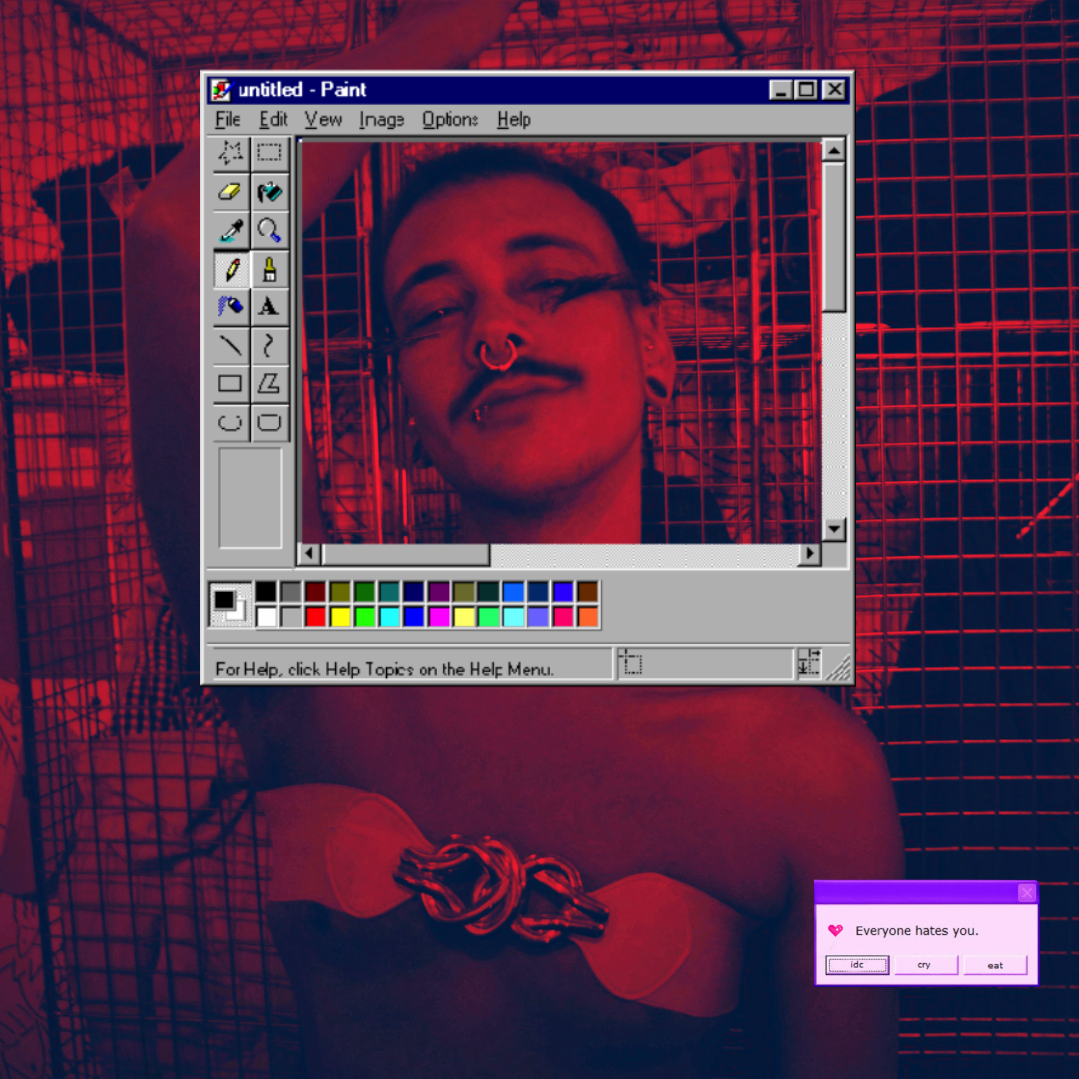The height and width of the screenshot is (1079, 1079).
Task: Click the vertical scrollbar up arrow
Action: pyautogui.click(x=834, y=150)
